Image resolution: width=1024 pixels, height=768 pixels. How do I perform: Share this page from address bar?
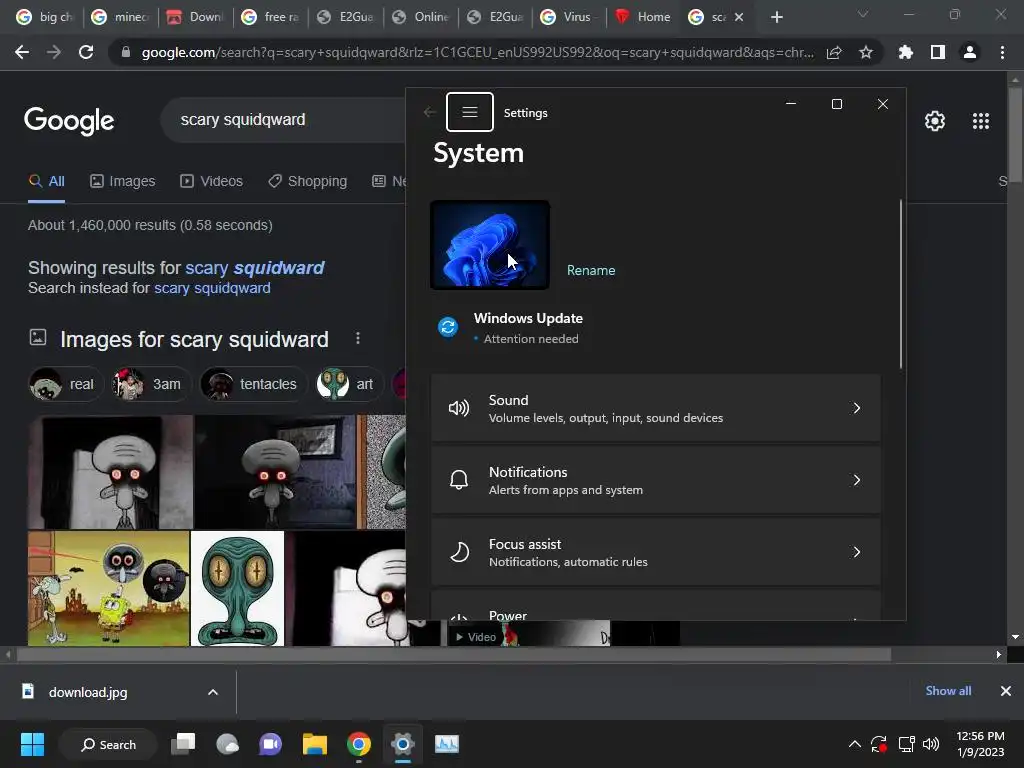click(834, 52)
